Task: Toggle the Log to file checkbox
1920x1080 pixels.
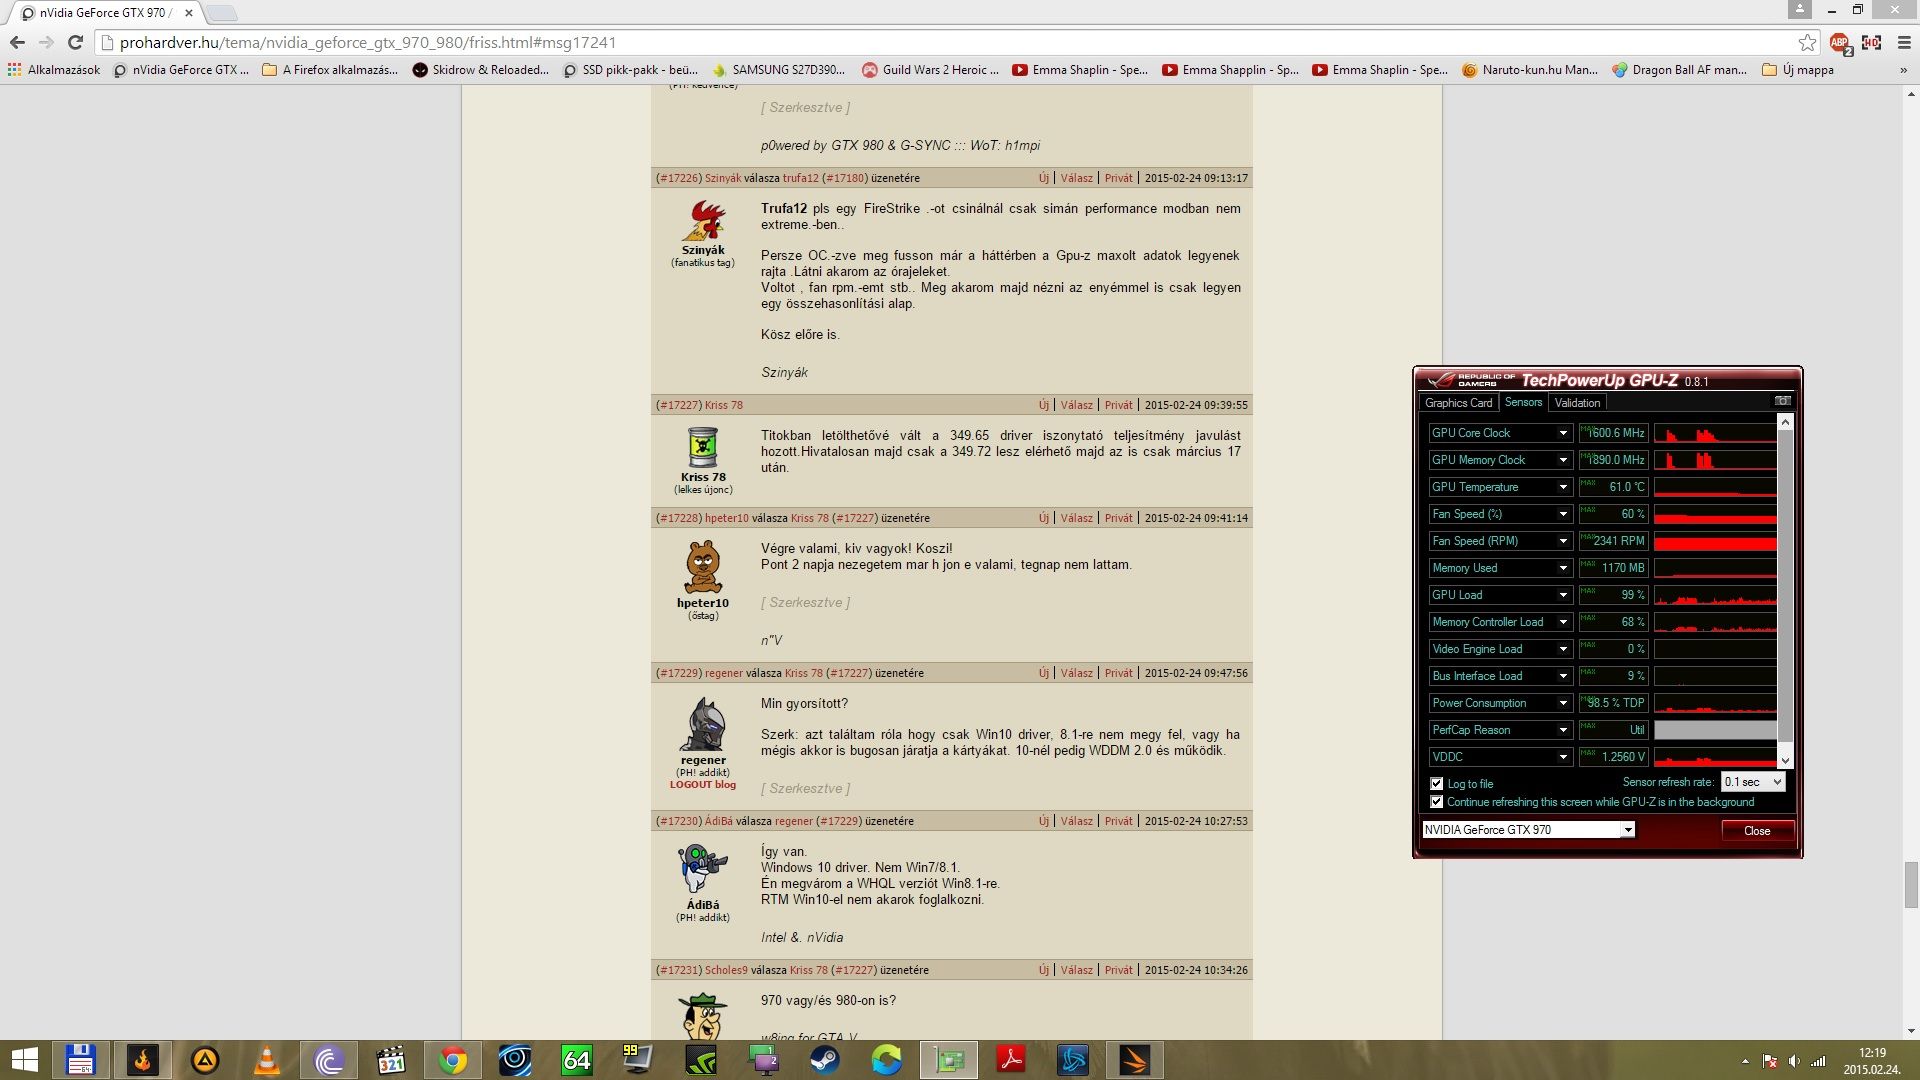Action: point(1437,784)
